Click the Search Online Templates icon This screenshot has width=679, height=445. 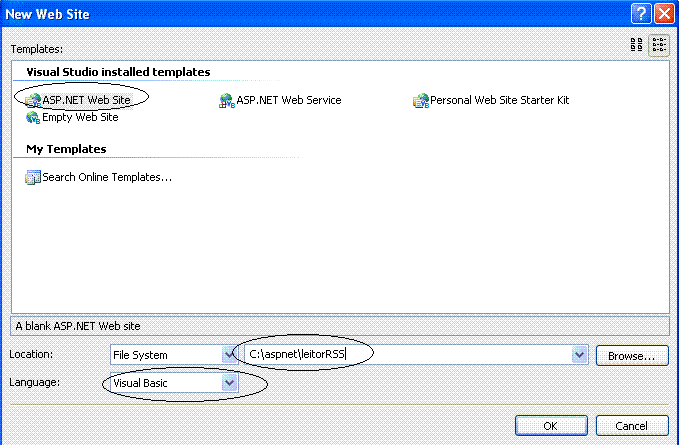tap(33, 177)
